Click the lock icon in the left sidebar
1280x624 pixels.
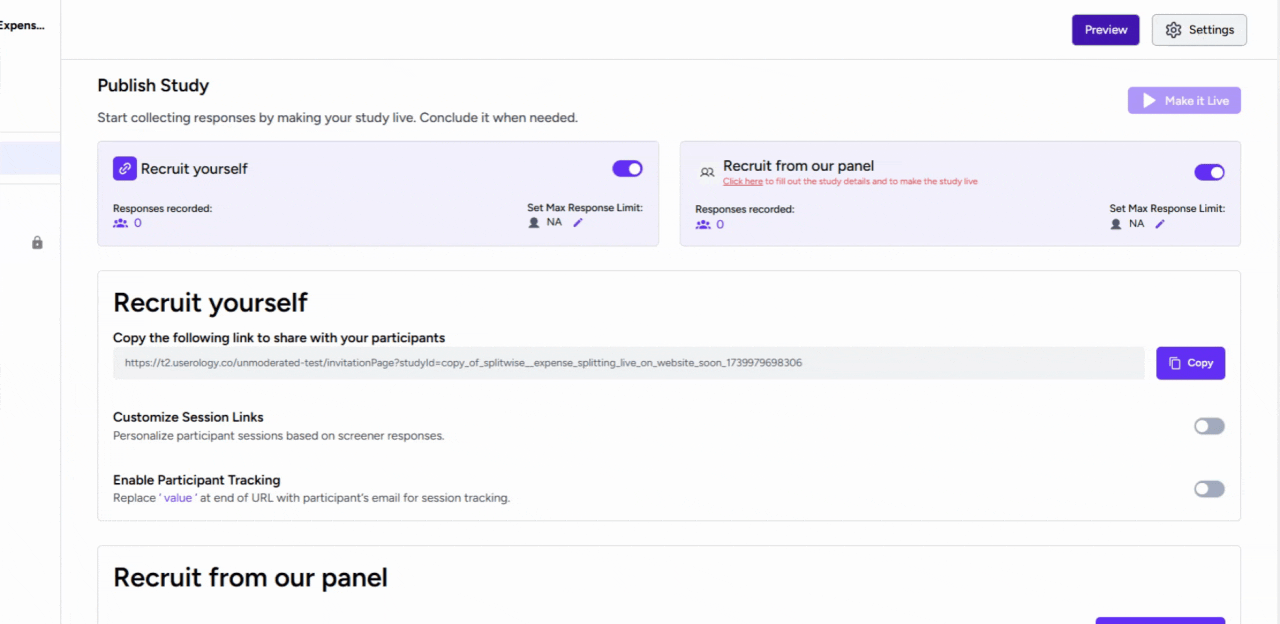coord(37,242)
